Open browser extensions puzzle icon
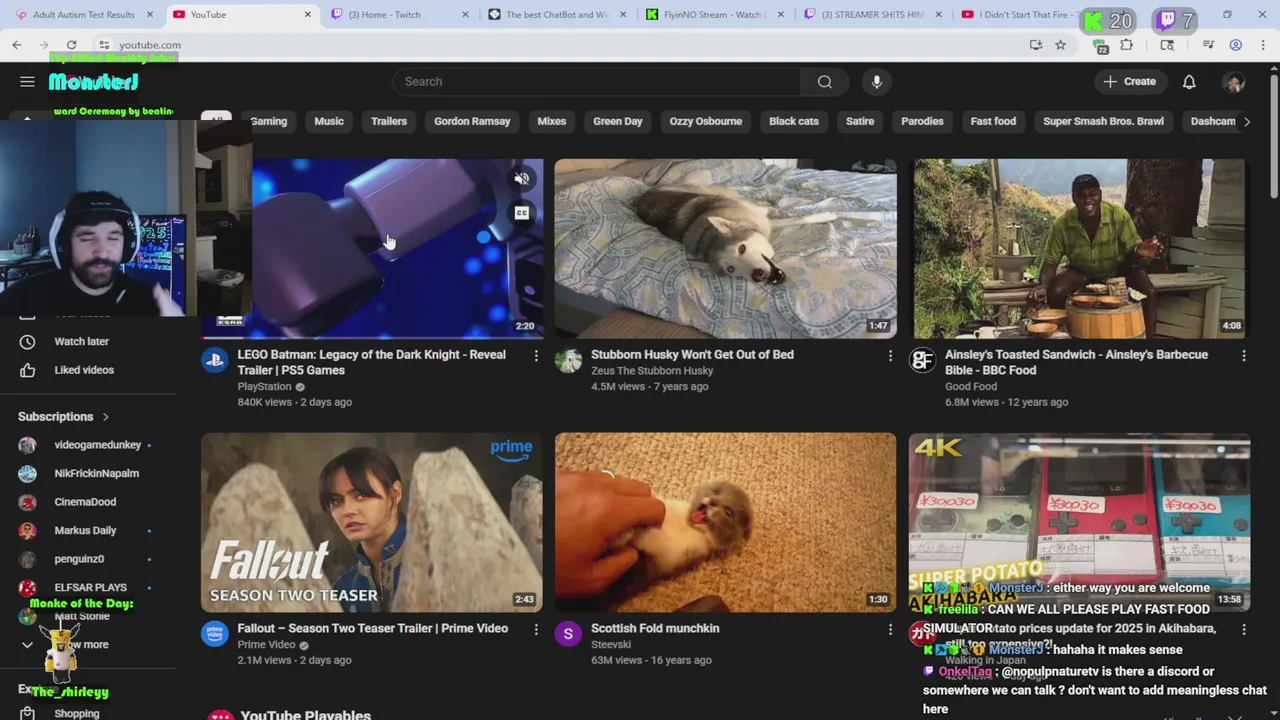 [1127, 45]
